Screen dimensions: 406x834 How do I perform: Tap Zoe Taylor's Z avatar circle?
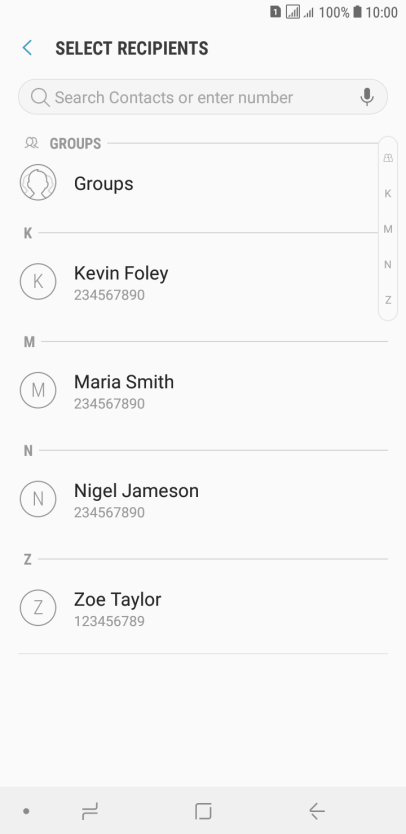coord(38,607)
